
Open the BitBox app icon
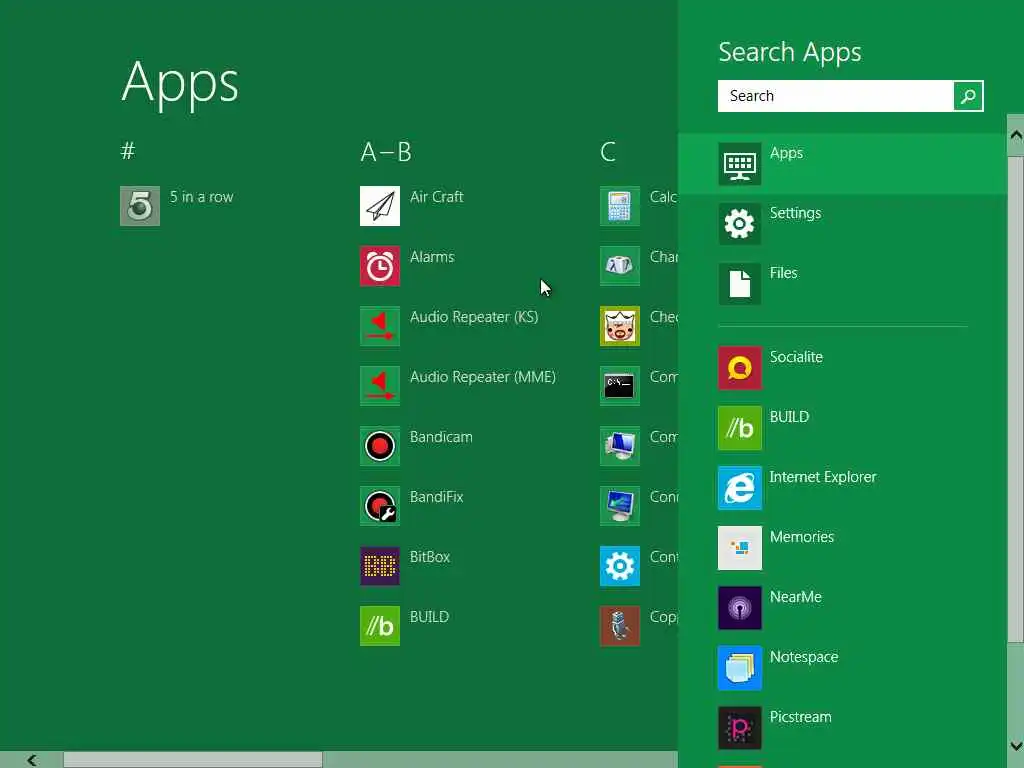[x=379, y=566]
